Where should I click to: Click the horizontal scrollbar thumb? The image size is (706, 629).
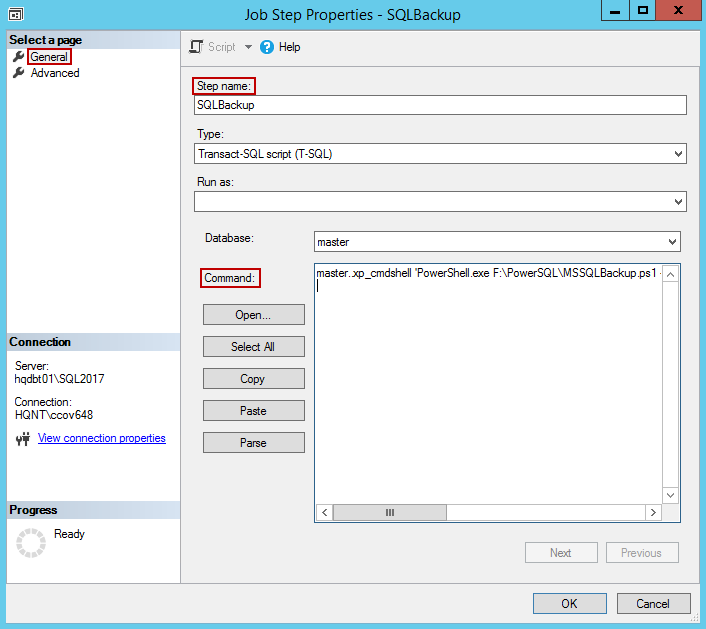390,512
